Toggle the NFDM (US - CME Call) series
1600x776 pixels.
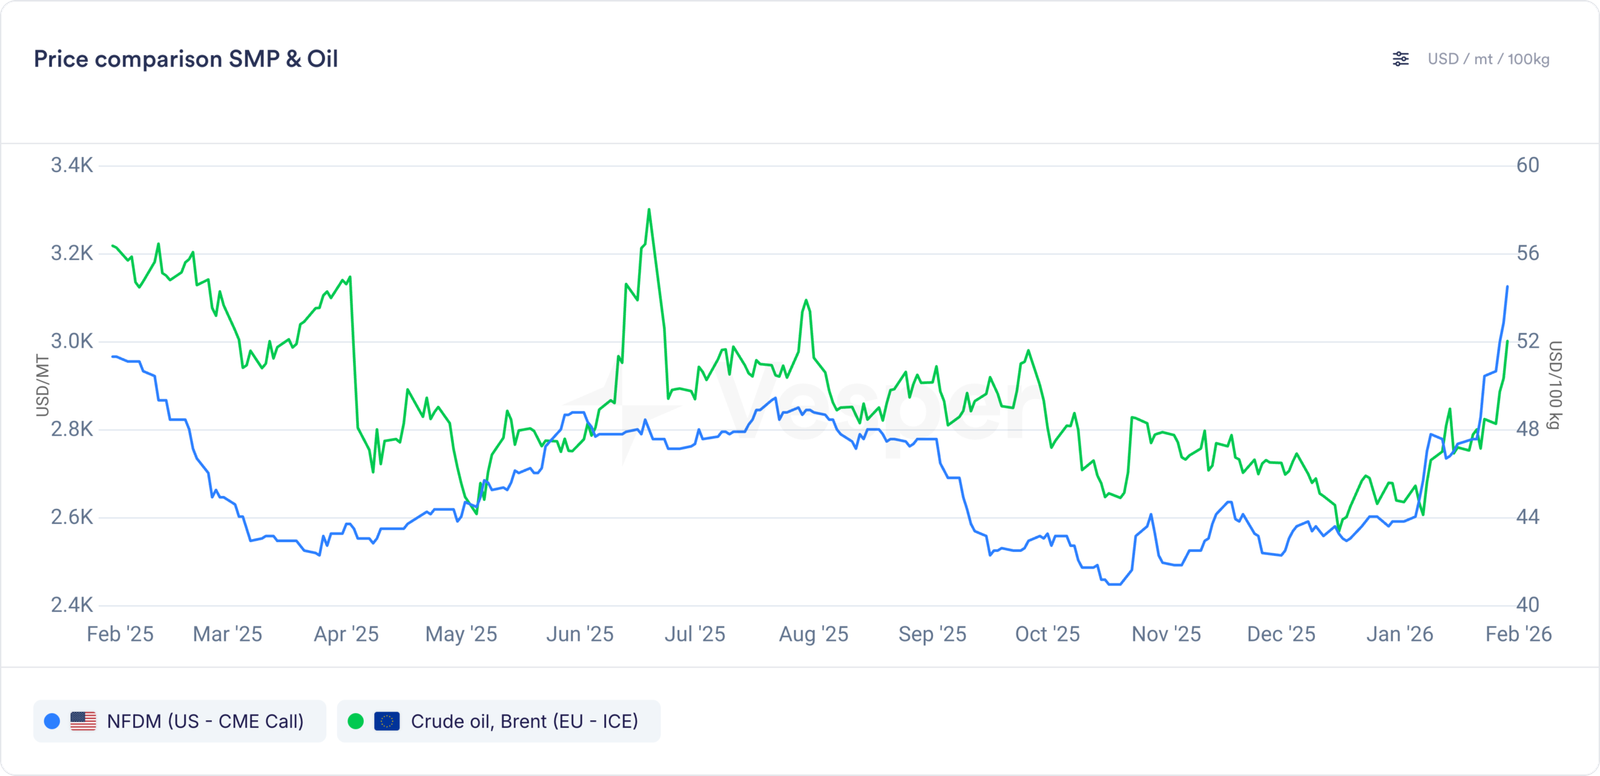205,721
